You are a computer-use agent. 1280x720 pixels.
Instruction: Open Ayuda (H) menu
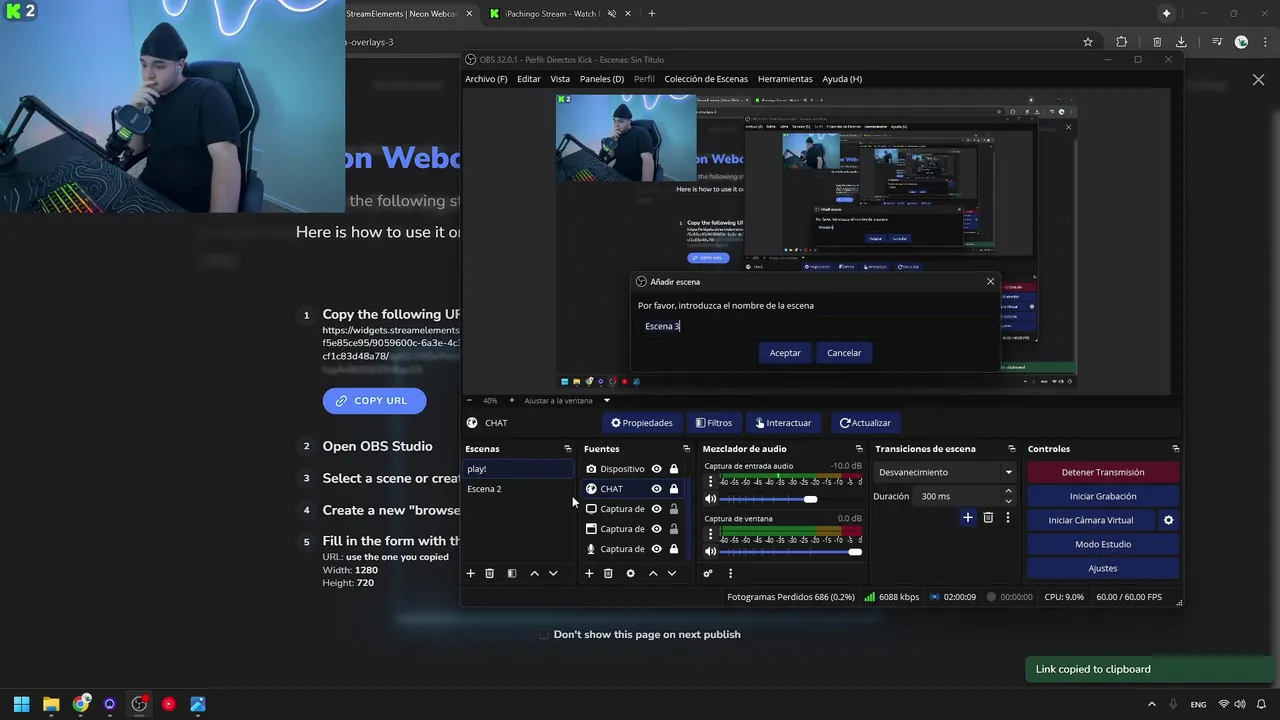point(842,79)
